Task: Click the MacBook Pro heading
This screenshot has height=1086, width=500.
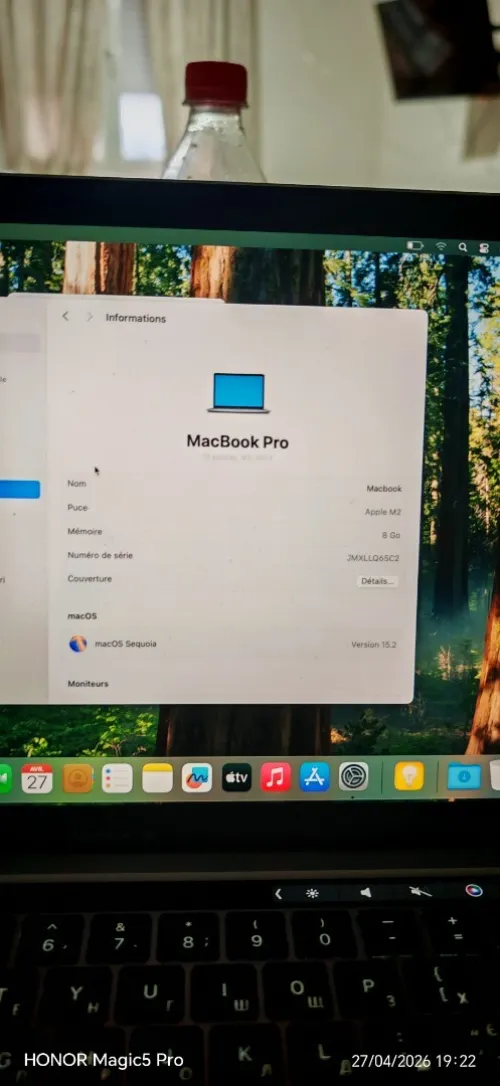Action: click(x=238, y=441)
